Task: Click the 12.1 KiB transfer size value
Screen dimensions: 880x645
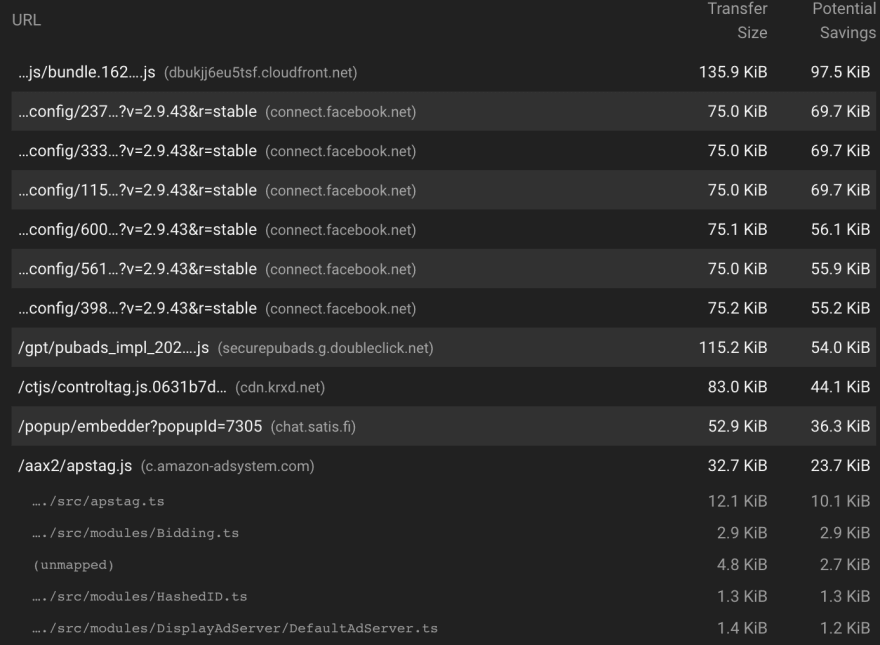Action: (x=737, y=501)
